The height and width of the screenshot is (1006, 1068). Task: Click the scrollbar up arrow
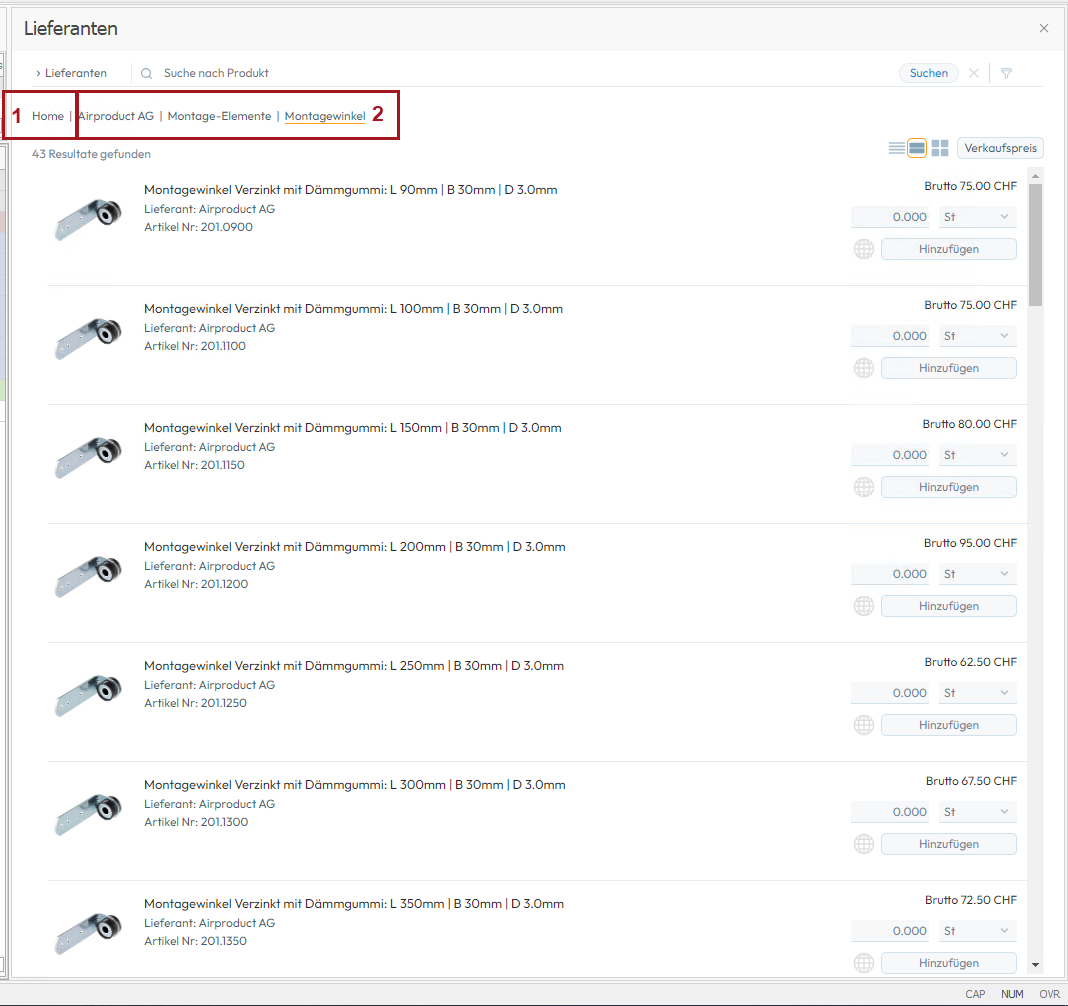[x=1035, y=176]
